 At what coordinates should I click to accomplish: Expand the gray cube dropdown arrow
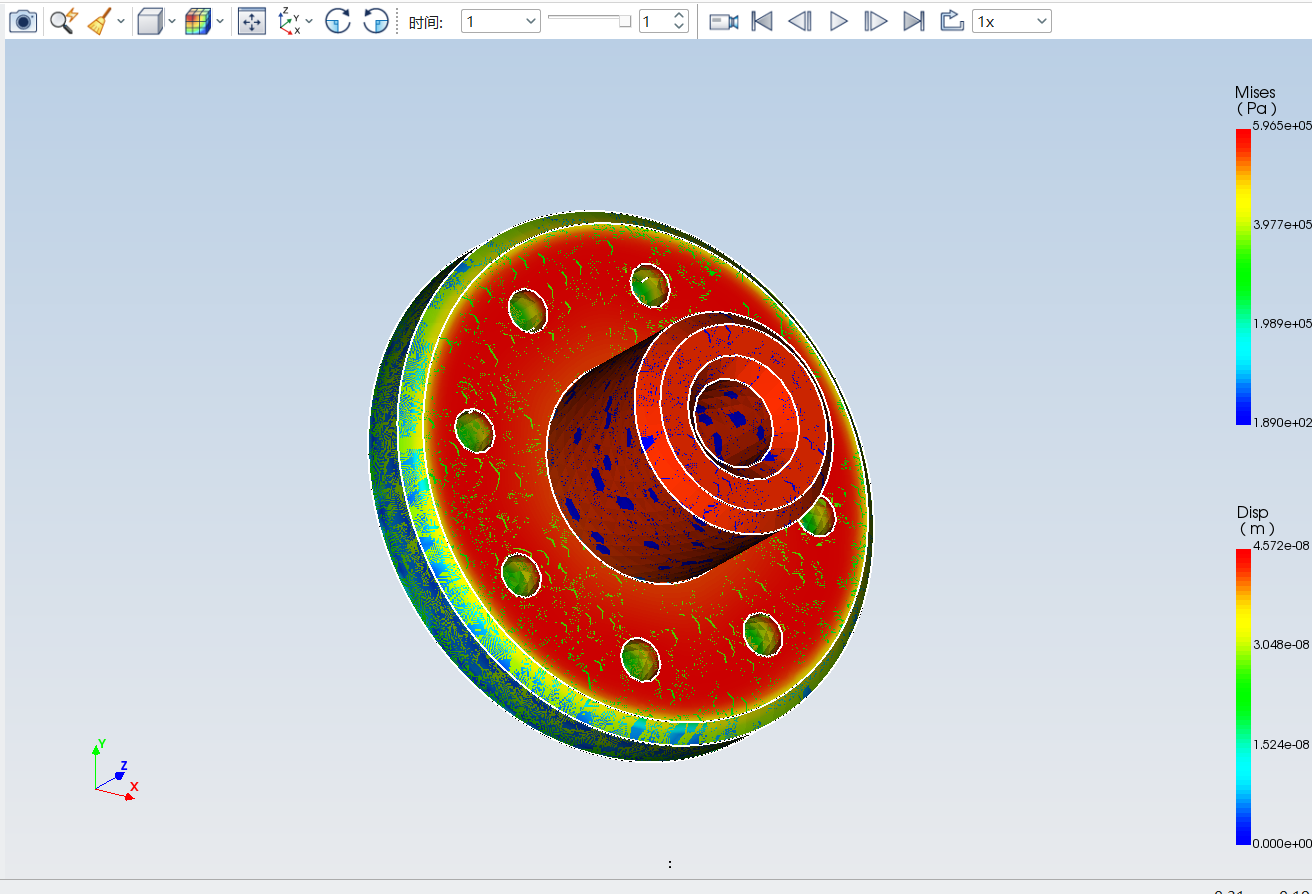pyautogui.click(x=172, y=21)
